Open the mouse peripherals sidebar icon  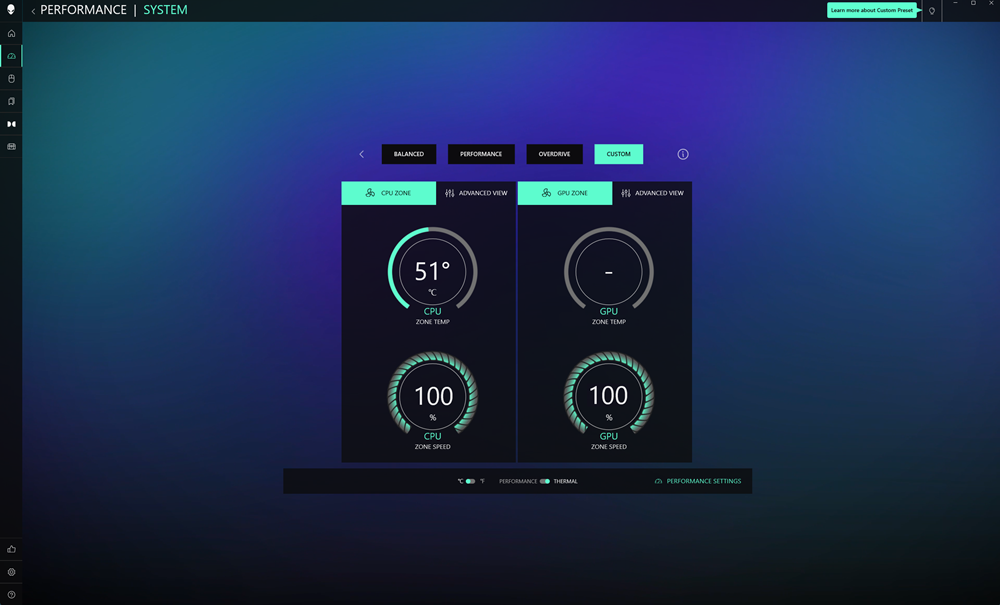11,78
